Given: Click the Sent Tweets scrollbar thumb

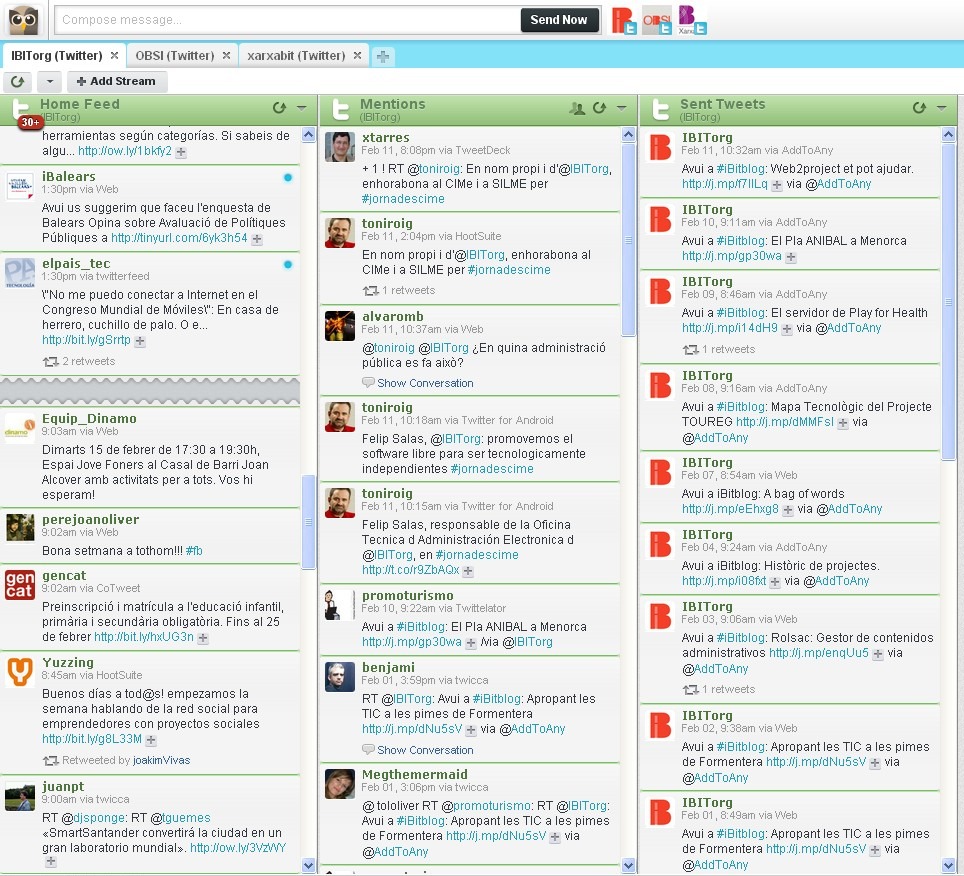Looking at the screenshot, I should (948, 301).
